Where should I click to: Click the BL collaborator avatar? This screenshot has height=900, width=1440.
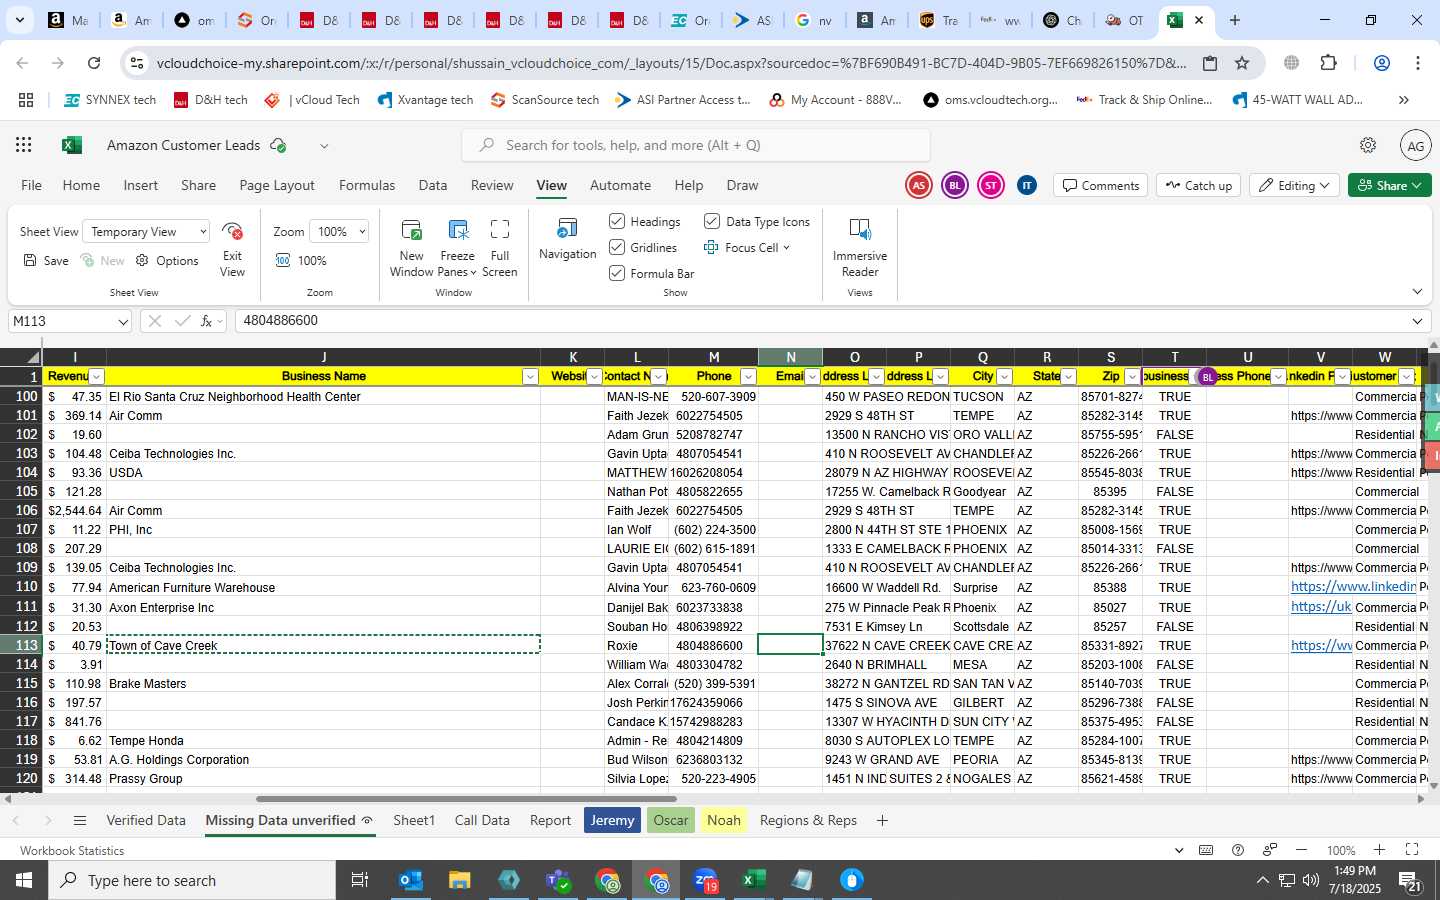point(954,186)
